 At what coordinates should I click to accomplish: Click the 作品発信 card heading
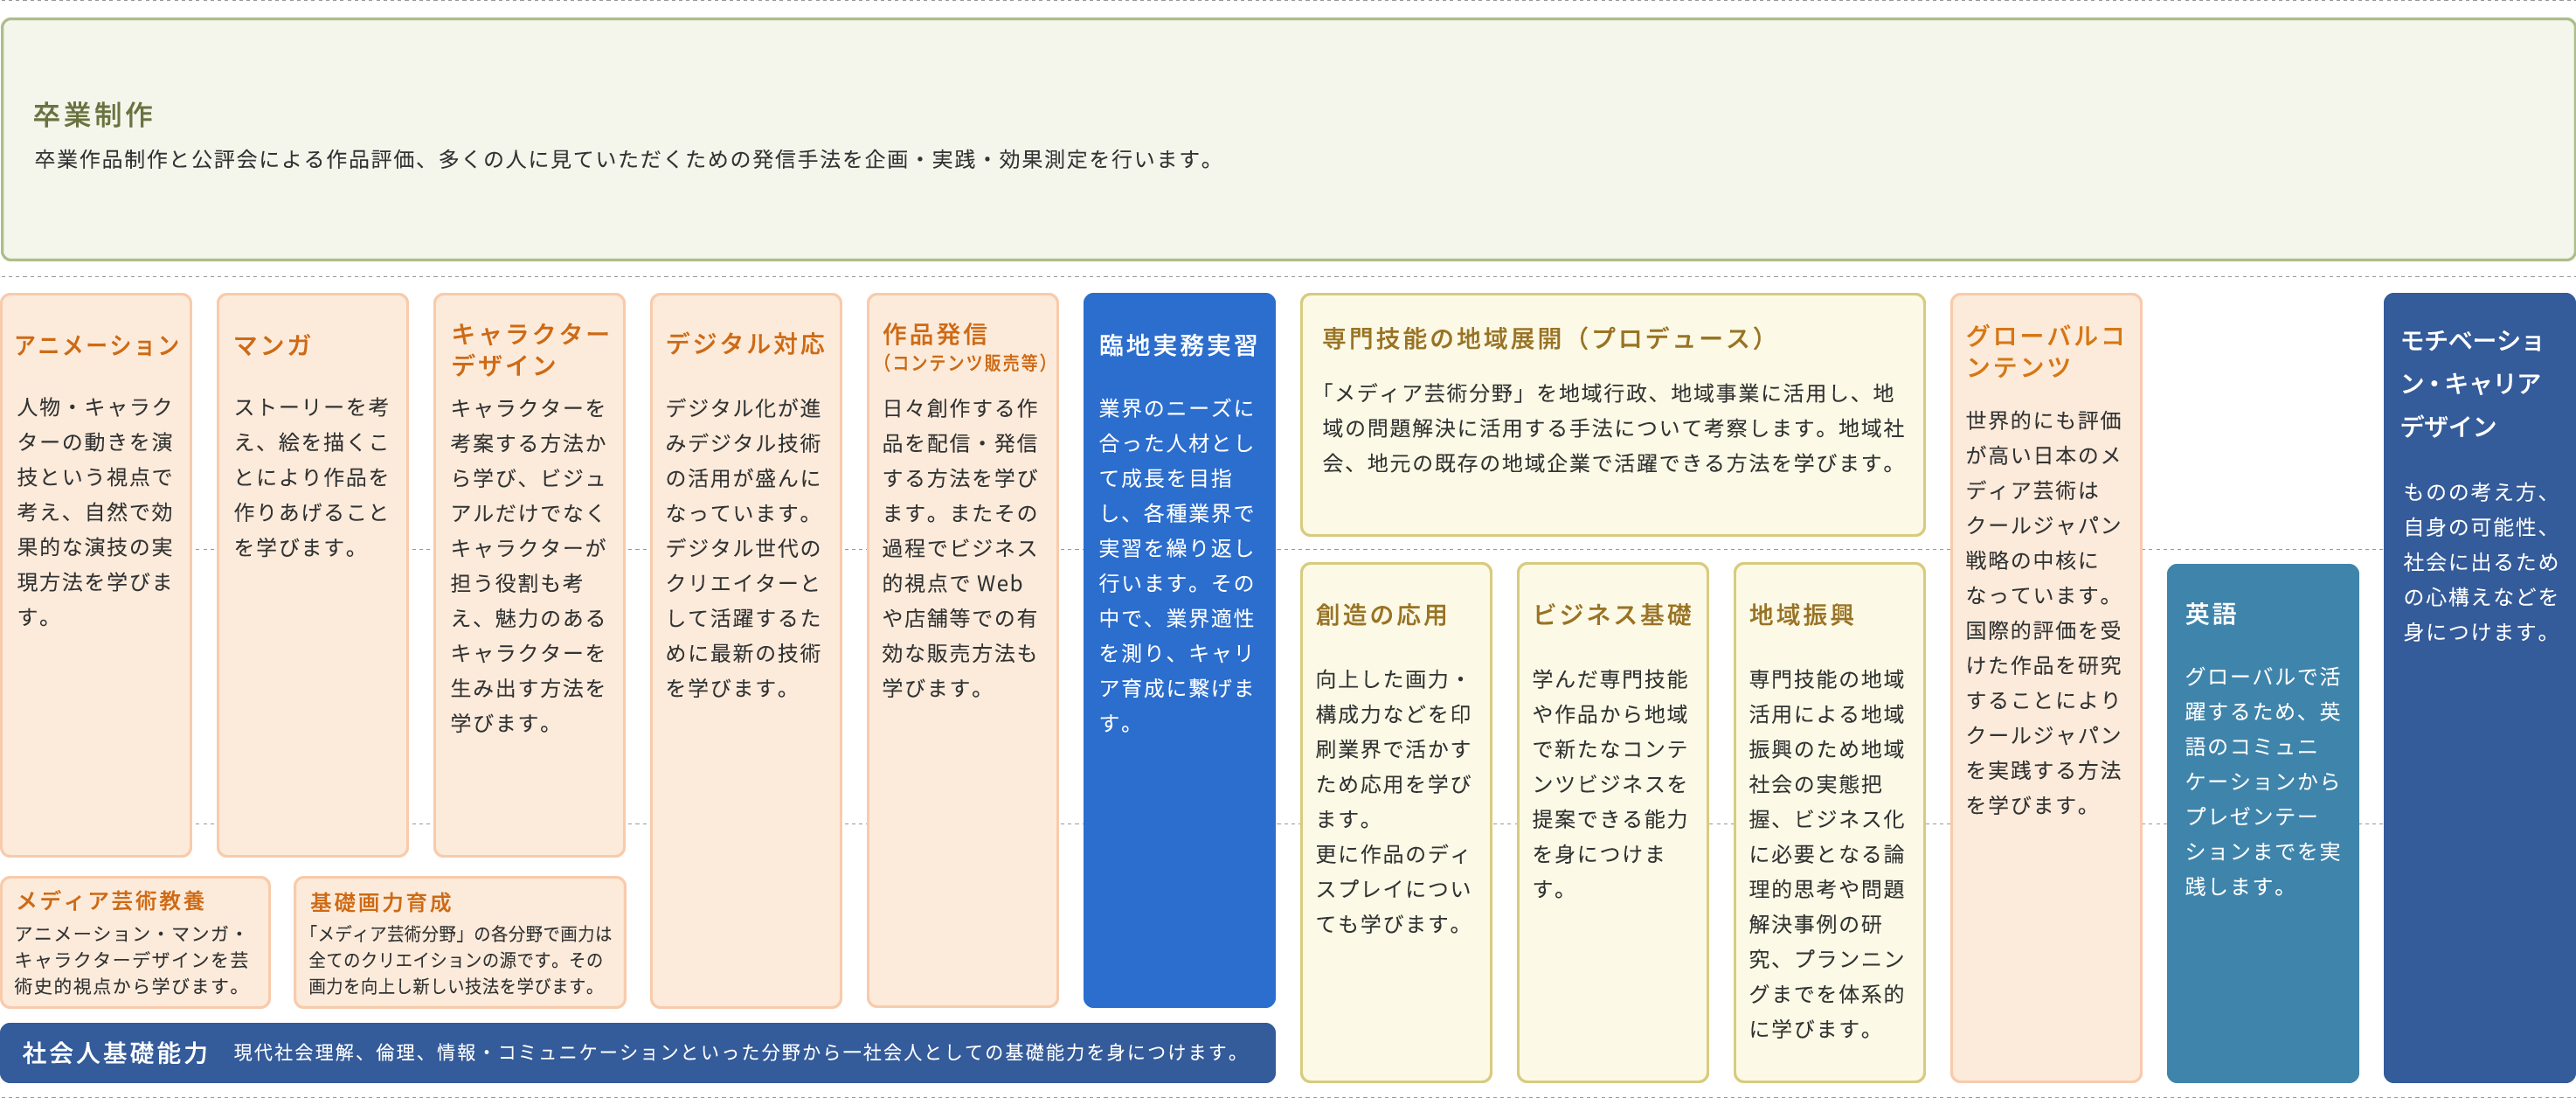tap(934, 334)
